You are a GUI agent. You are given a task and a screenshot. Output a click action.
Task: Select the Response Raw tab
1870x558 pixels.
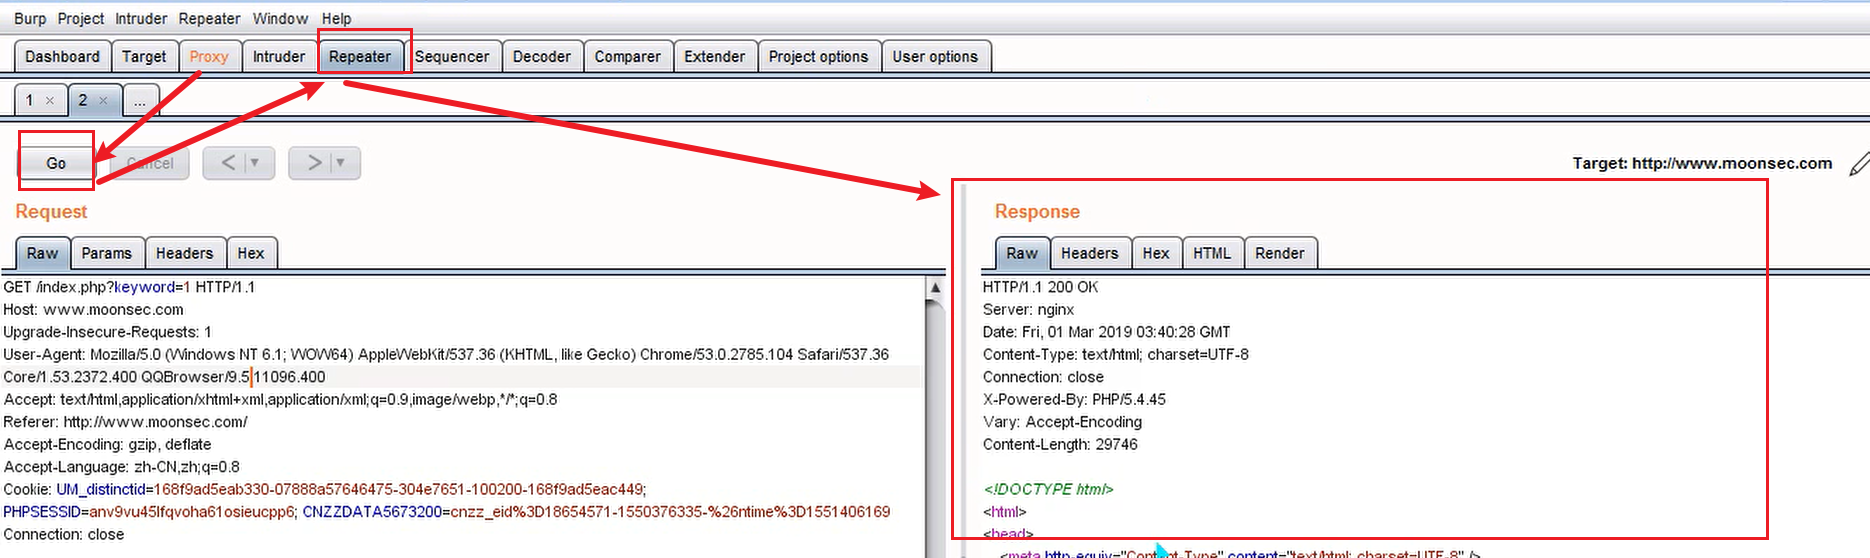pos(1022,253)
